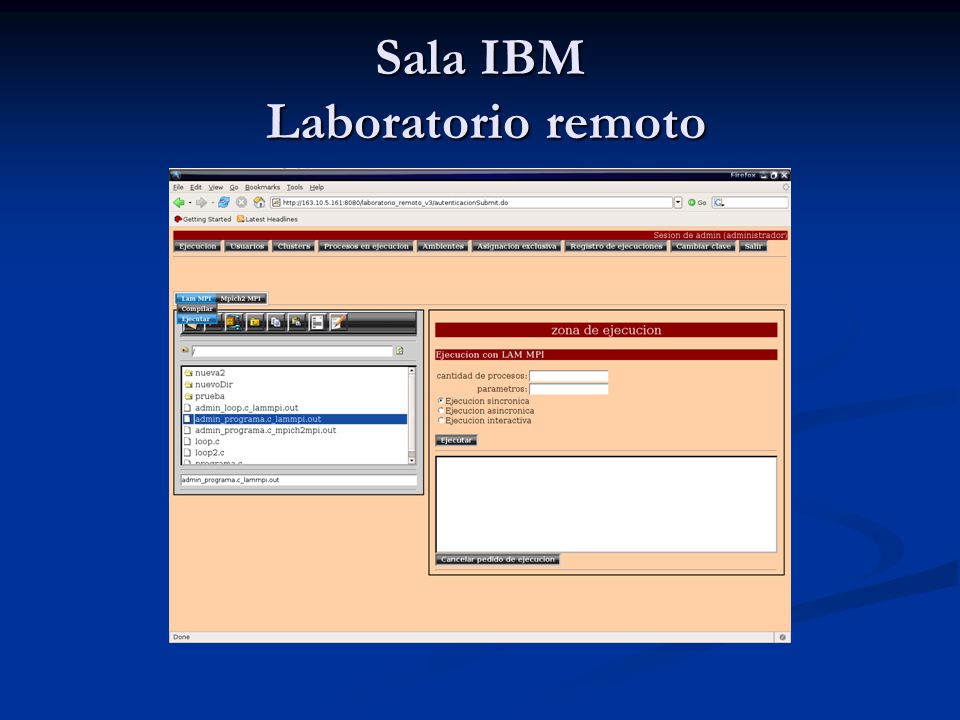Open the Go menu
This screenshot has height=720, width=960.
(234, 187)
